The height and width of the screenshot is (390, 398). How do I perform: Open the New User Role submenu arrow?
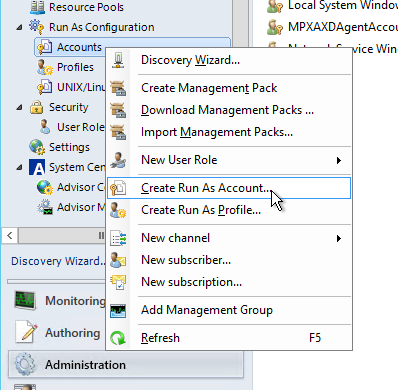point(339,160)
